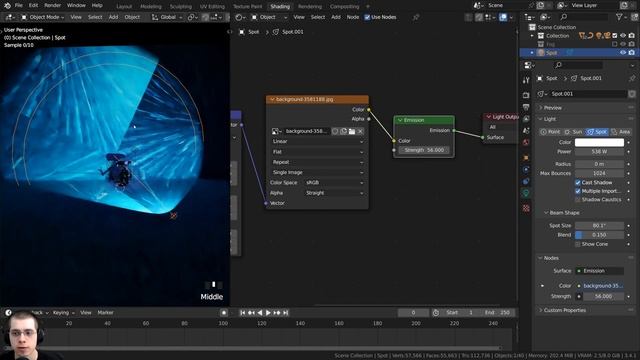The width and height of the screenshot is (640, 360).
Task: Open the Straight Alpha dropdown
Action: tap(334, 193)
